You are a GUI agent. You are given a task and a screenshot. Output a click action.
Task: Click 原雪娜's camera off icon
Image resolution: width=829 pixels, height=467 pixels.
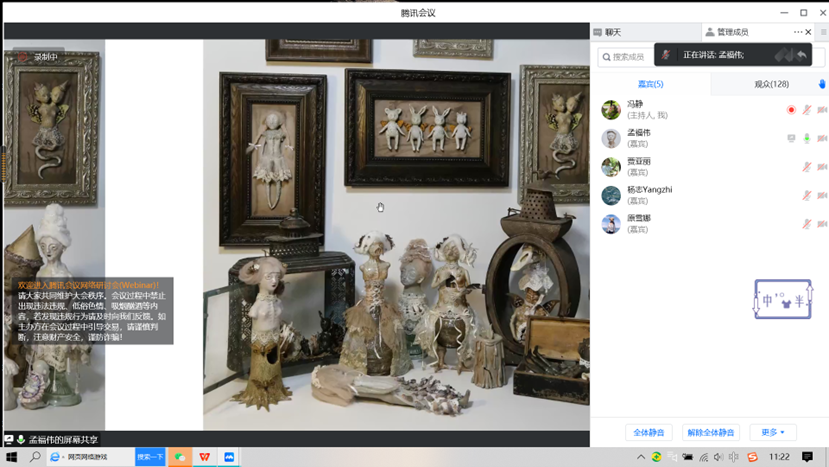[822, 224]
